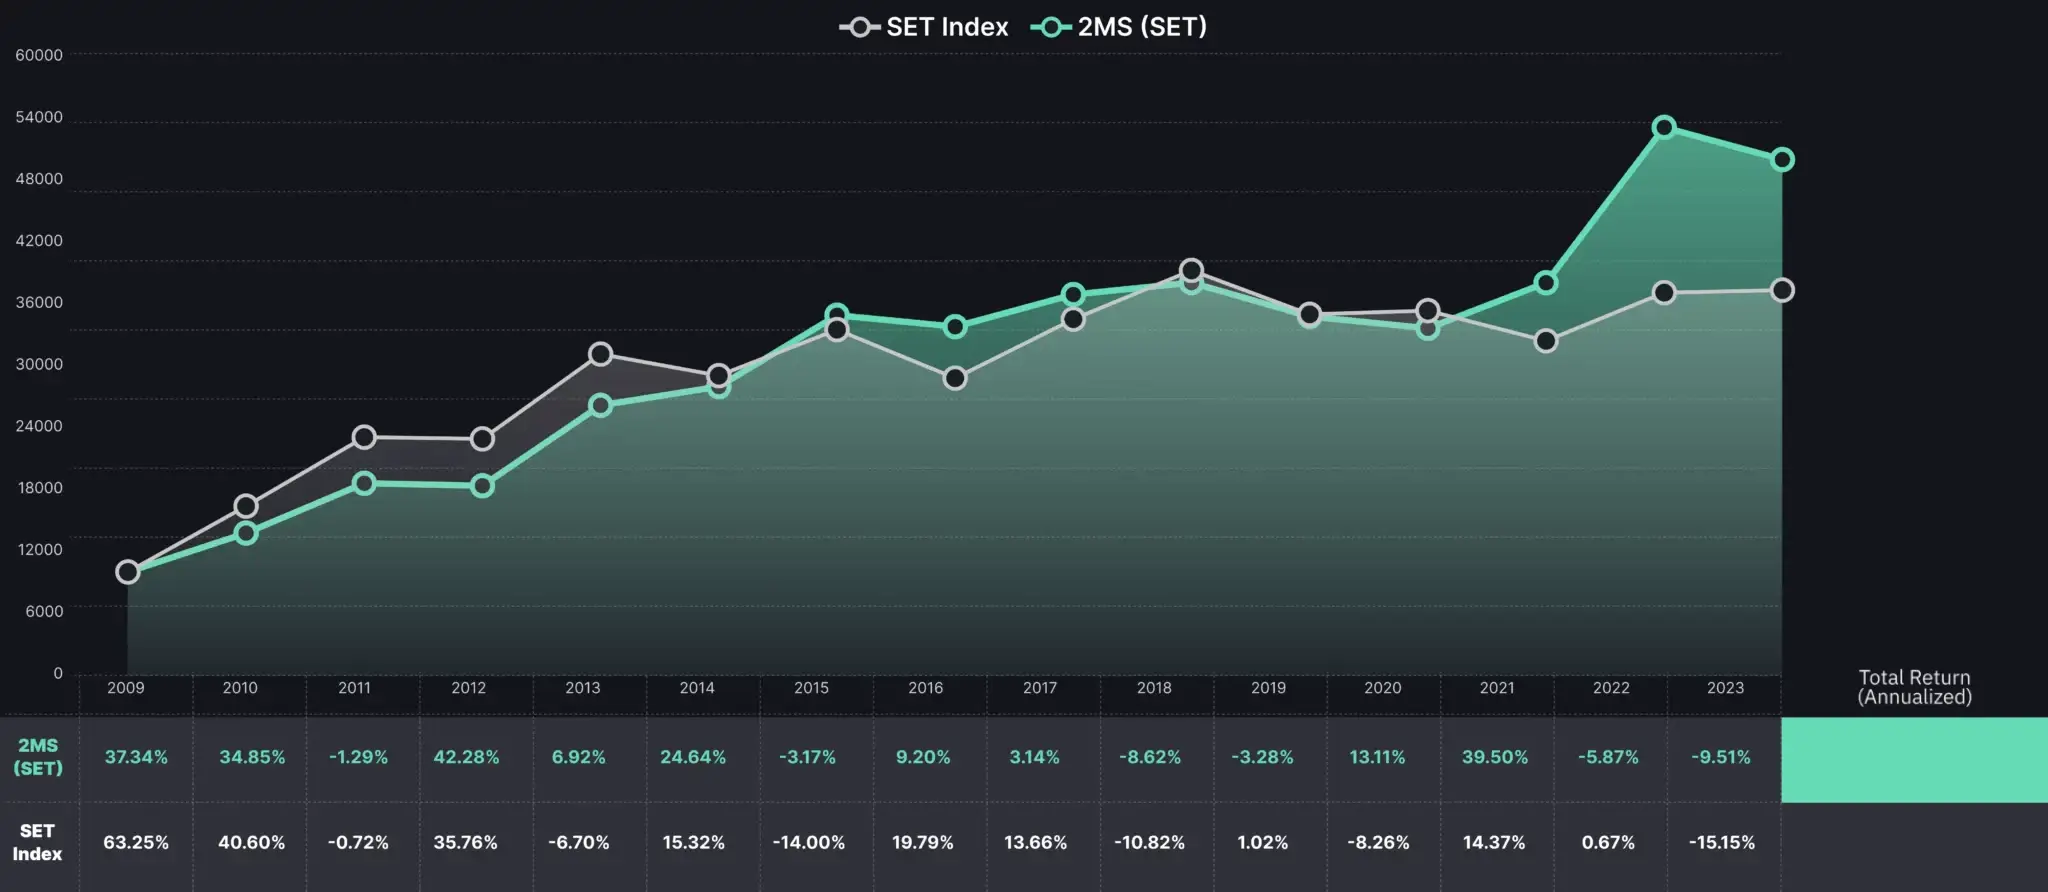2048x892 pixels.
Task: Click the 60000 y-axis label
Action: [39, 55]
